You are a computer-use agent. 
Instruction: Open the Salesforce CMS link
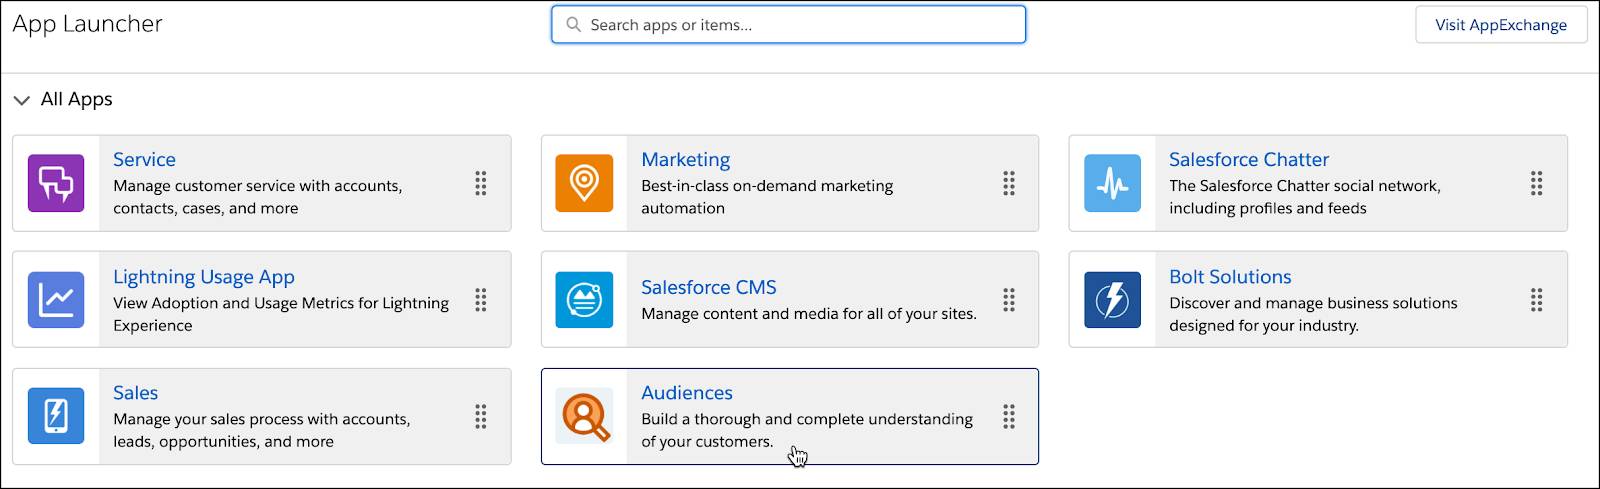point(709,287)
